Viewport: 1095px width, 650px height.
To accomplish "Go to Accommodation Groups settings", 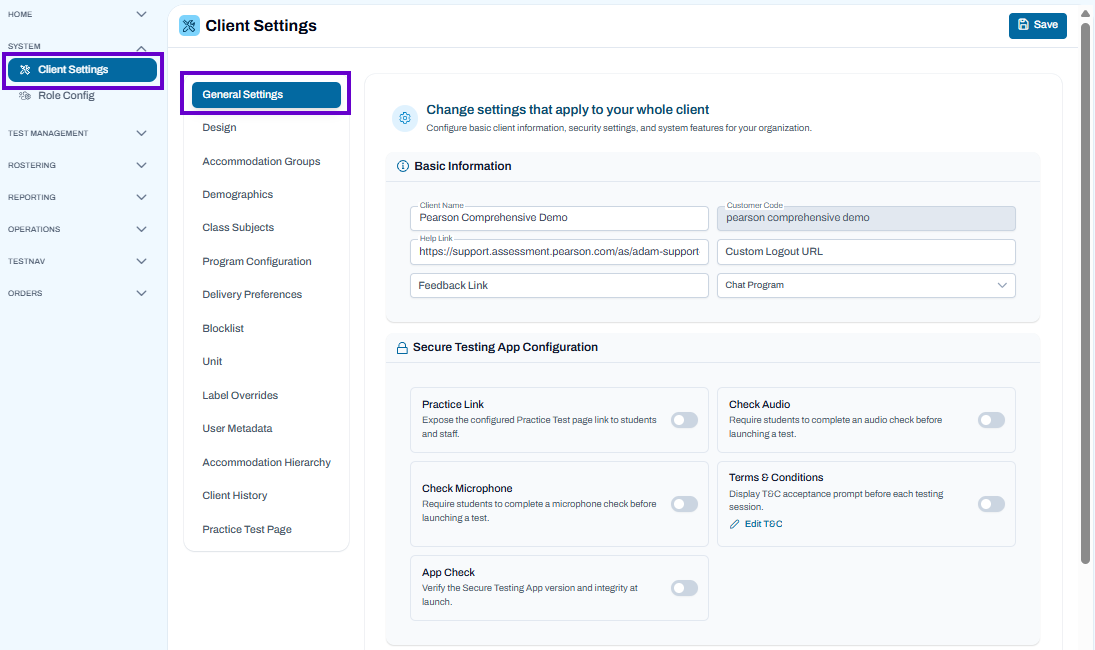I will pyautogui.click(x=261, y=161).
